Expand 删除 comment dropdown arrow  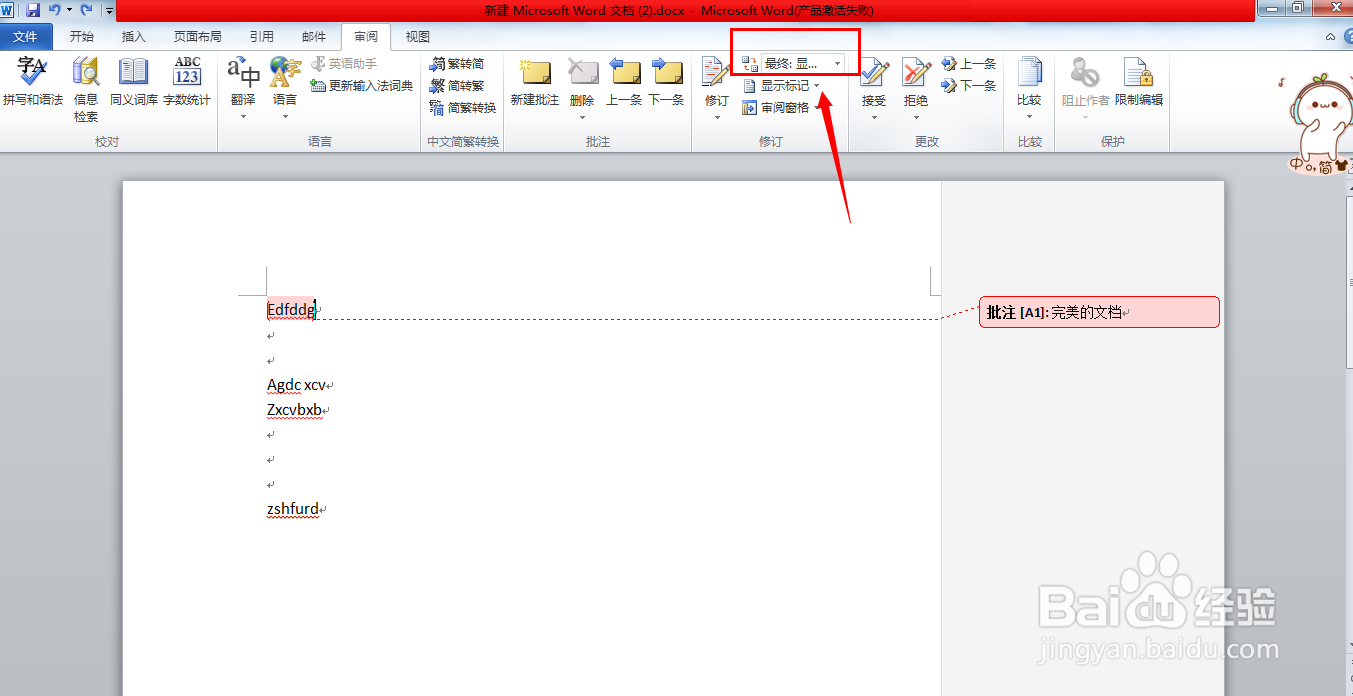582,117
